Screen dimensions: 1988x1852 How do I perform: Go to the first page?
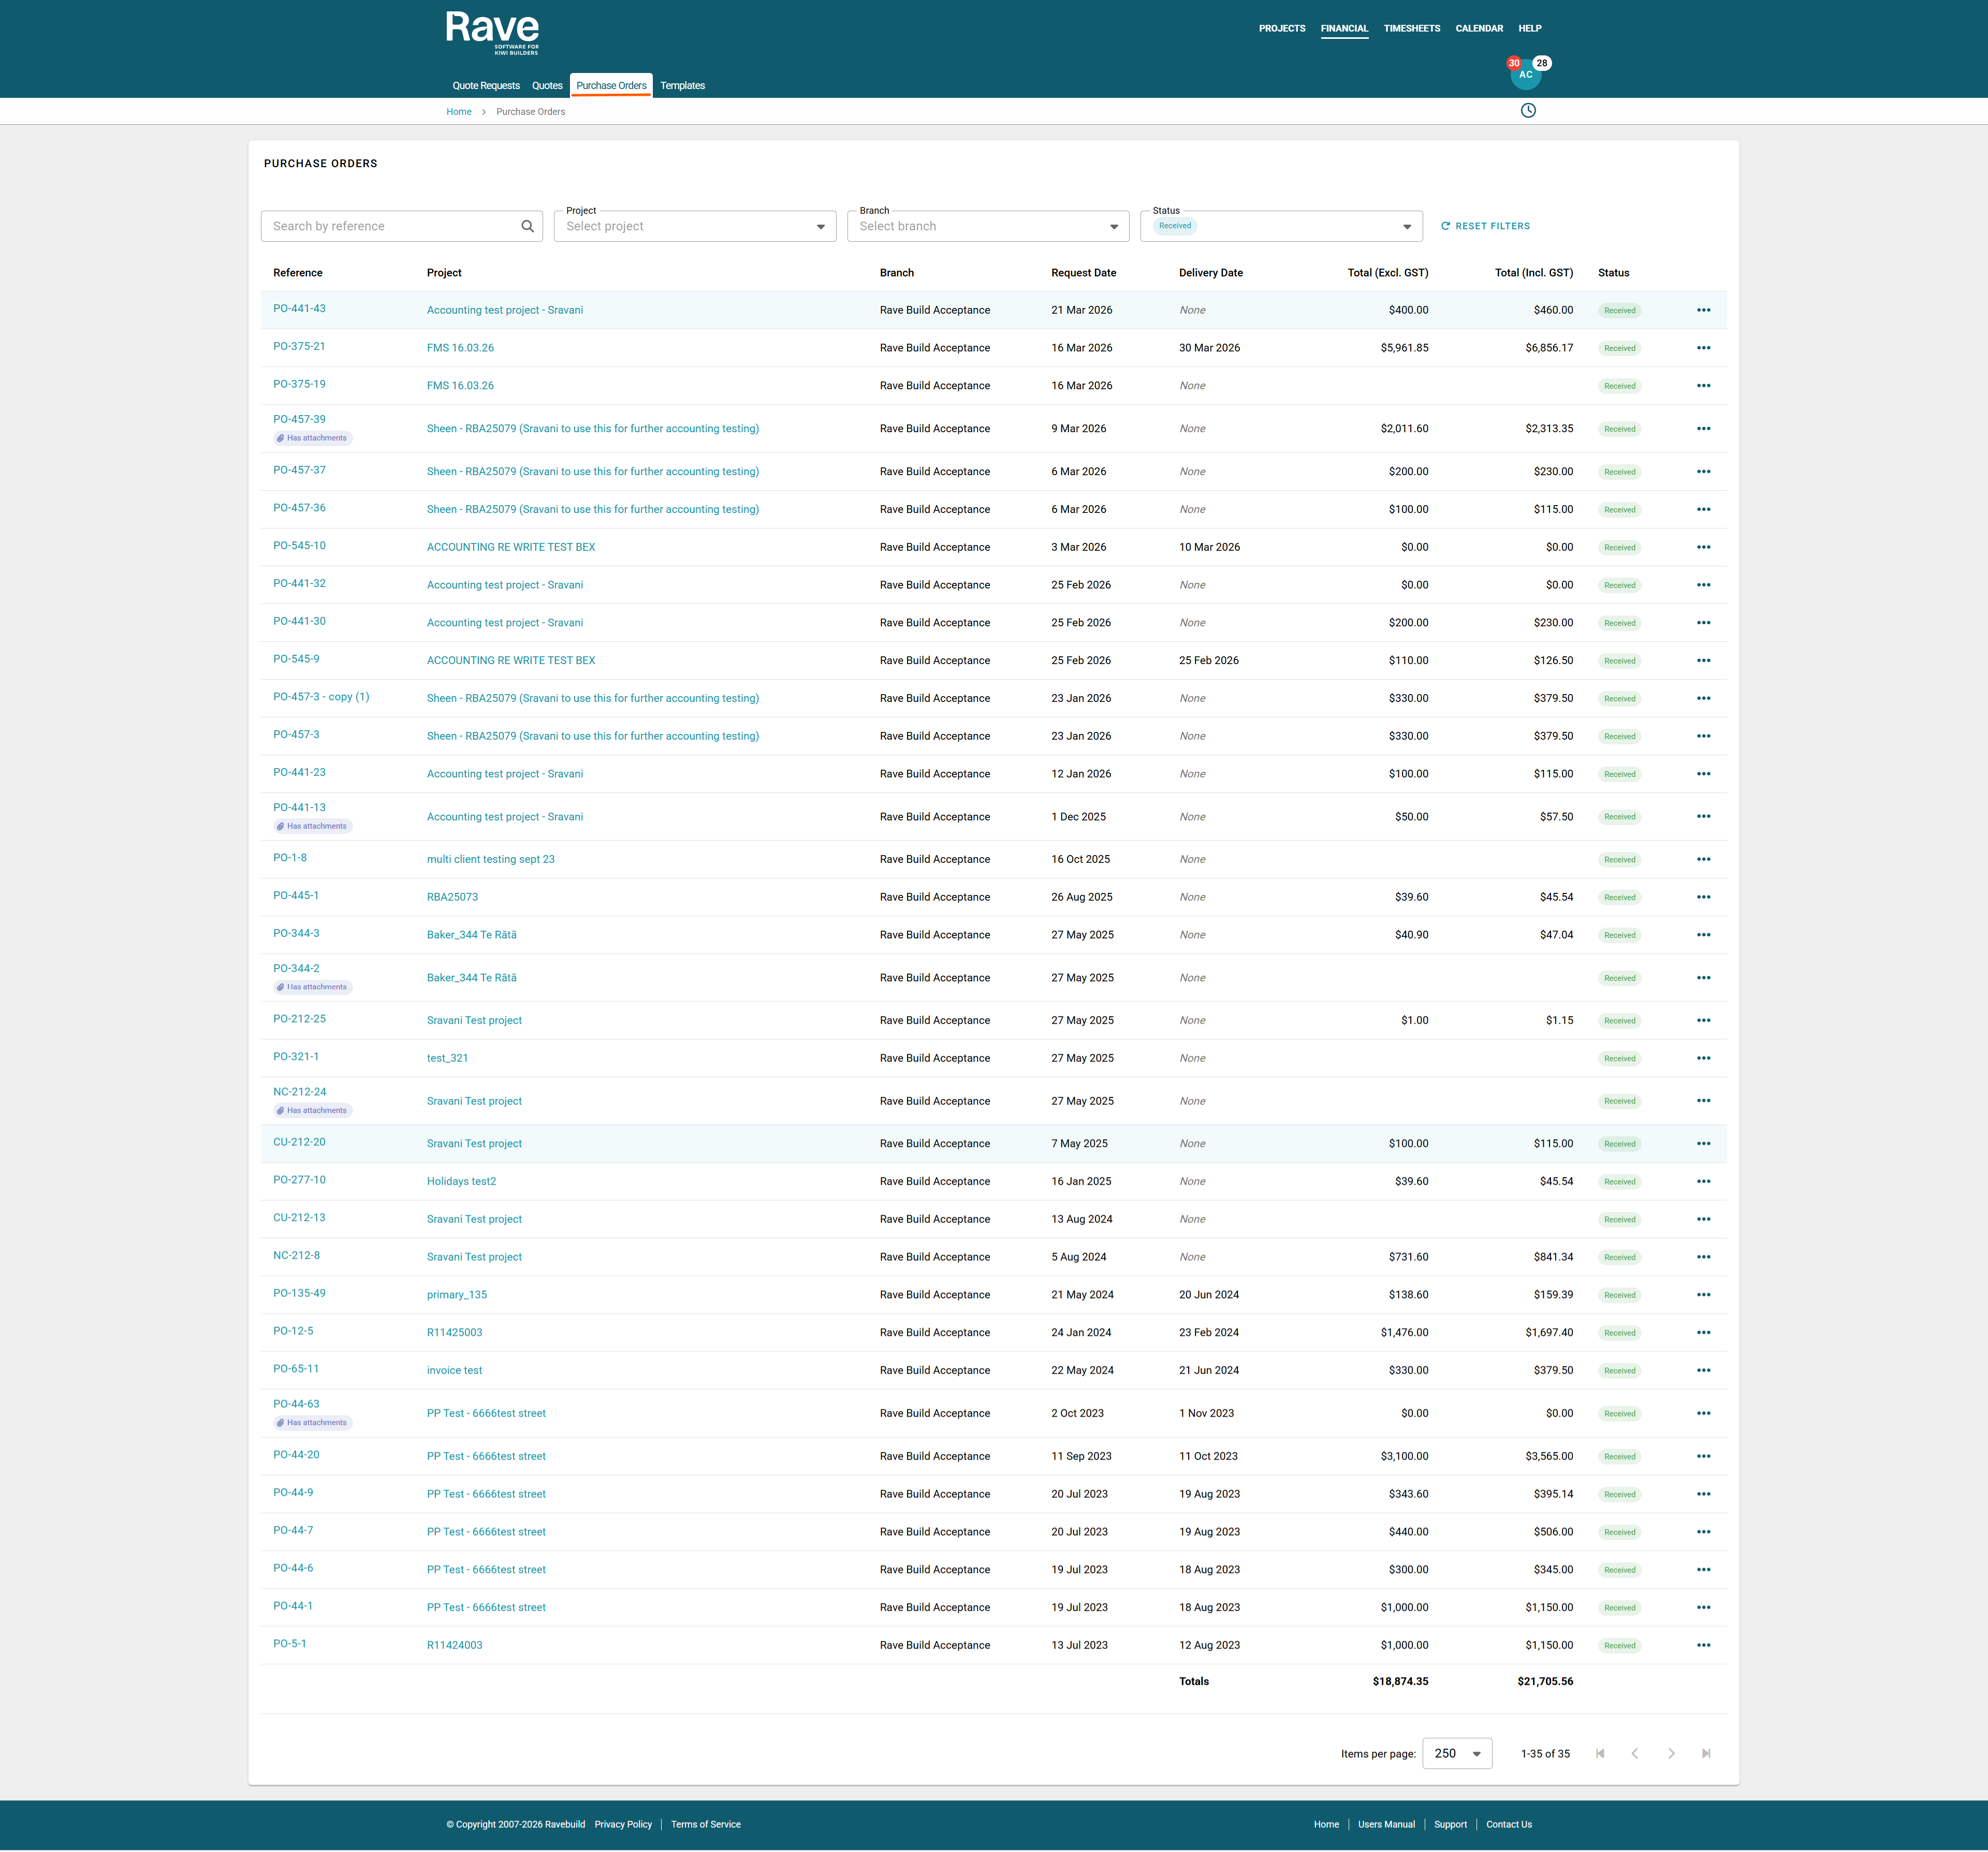point(1600,1753)
